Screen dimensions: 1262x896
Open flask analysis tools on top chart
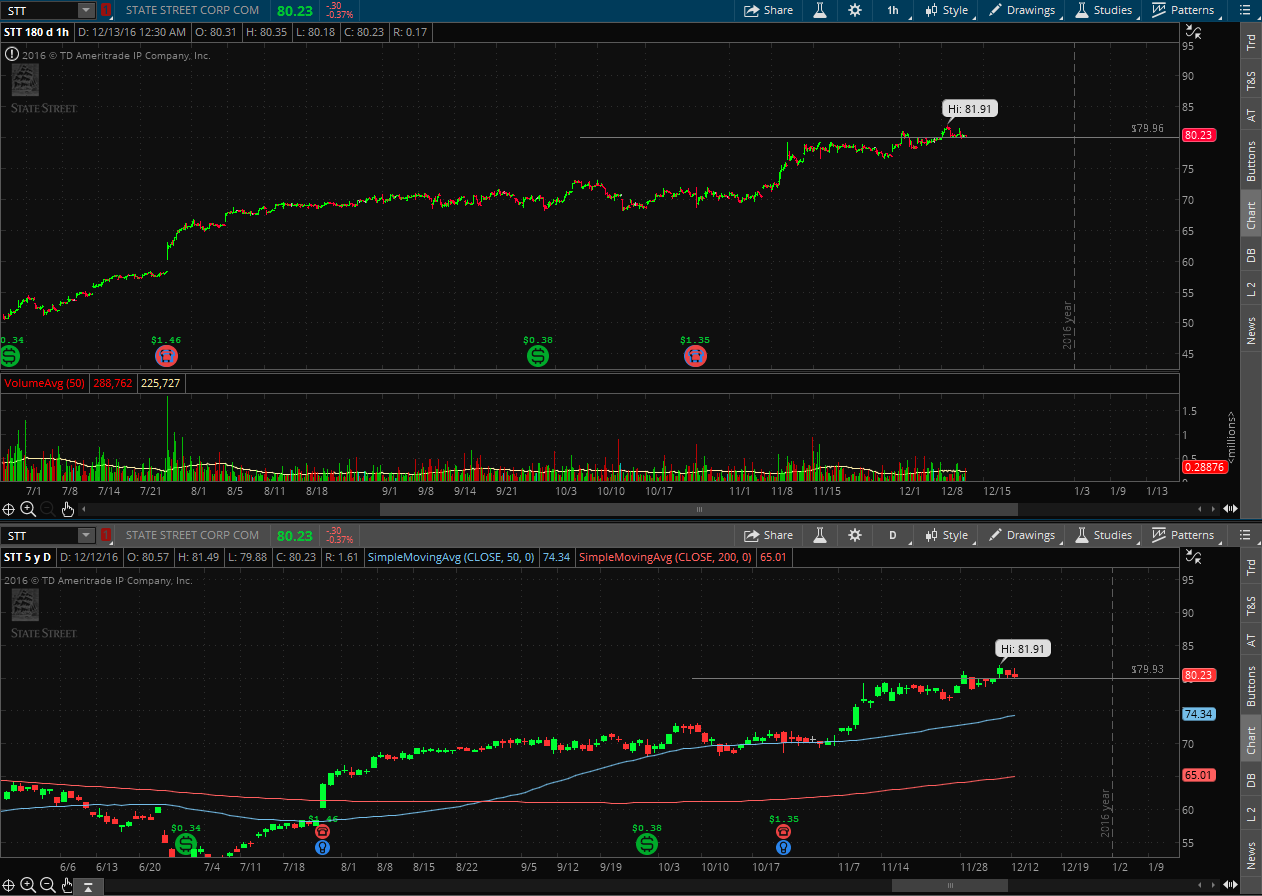coord(819,10)
